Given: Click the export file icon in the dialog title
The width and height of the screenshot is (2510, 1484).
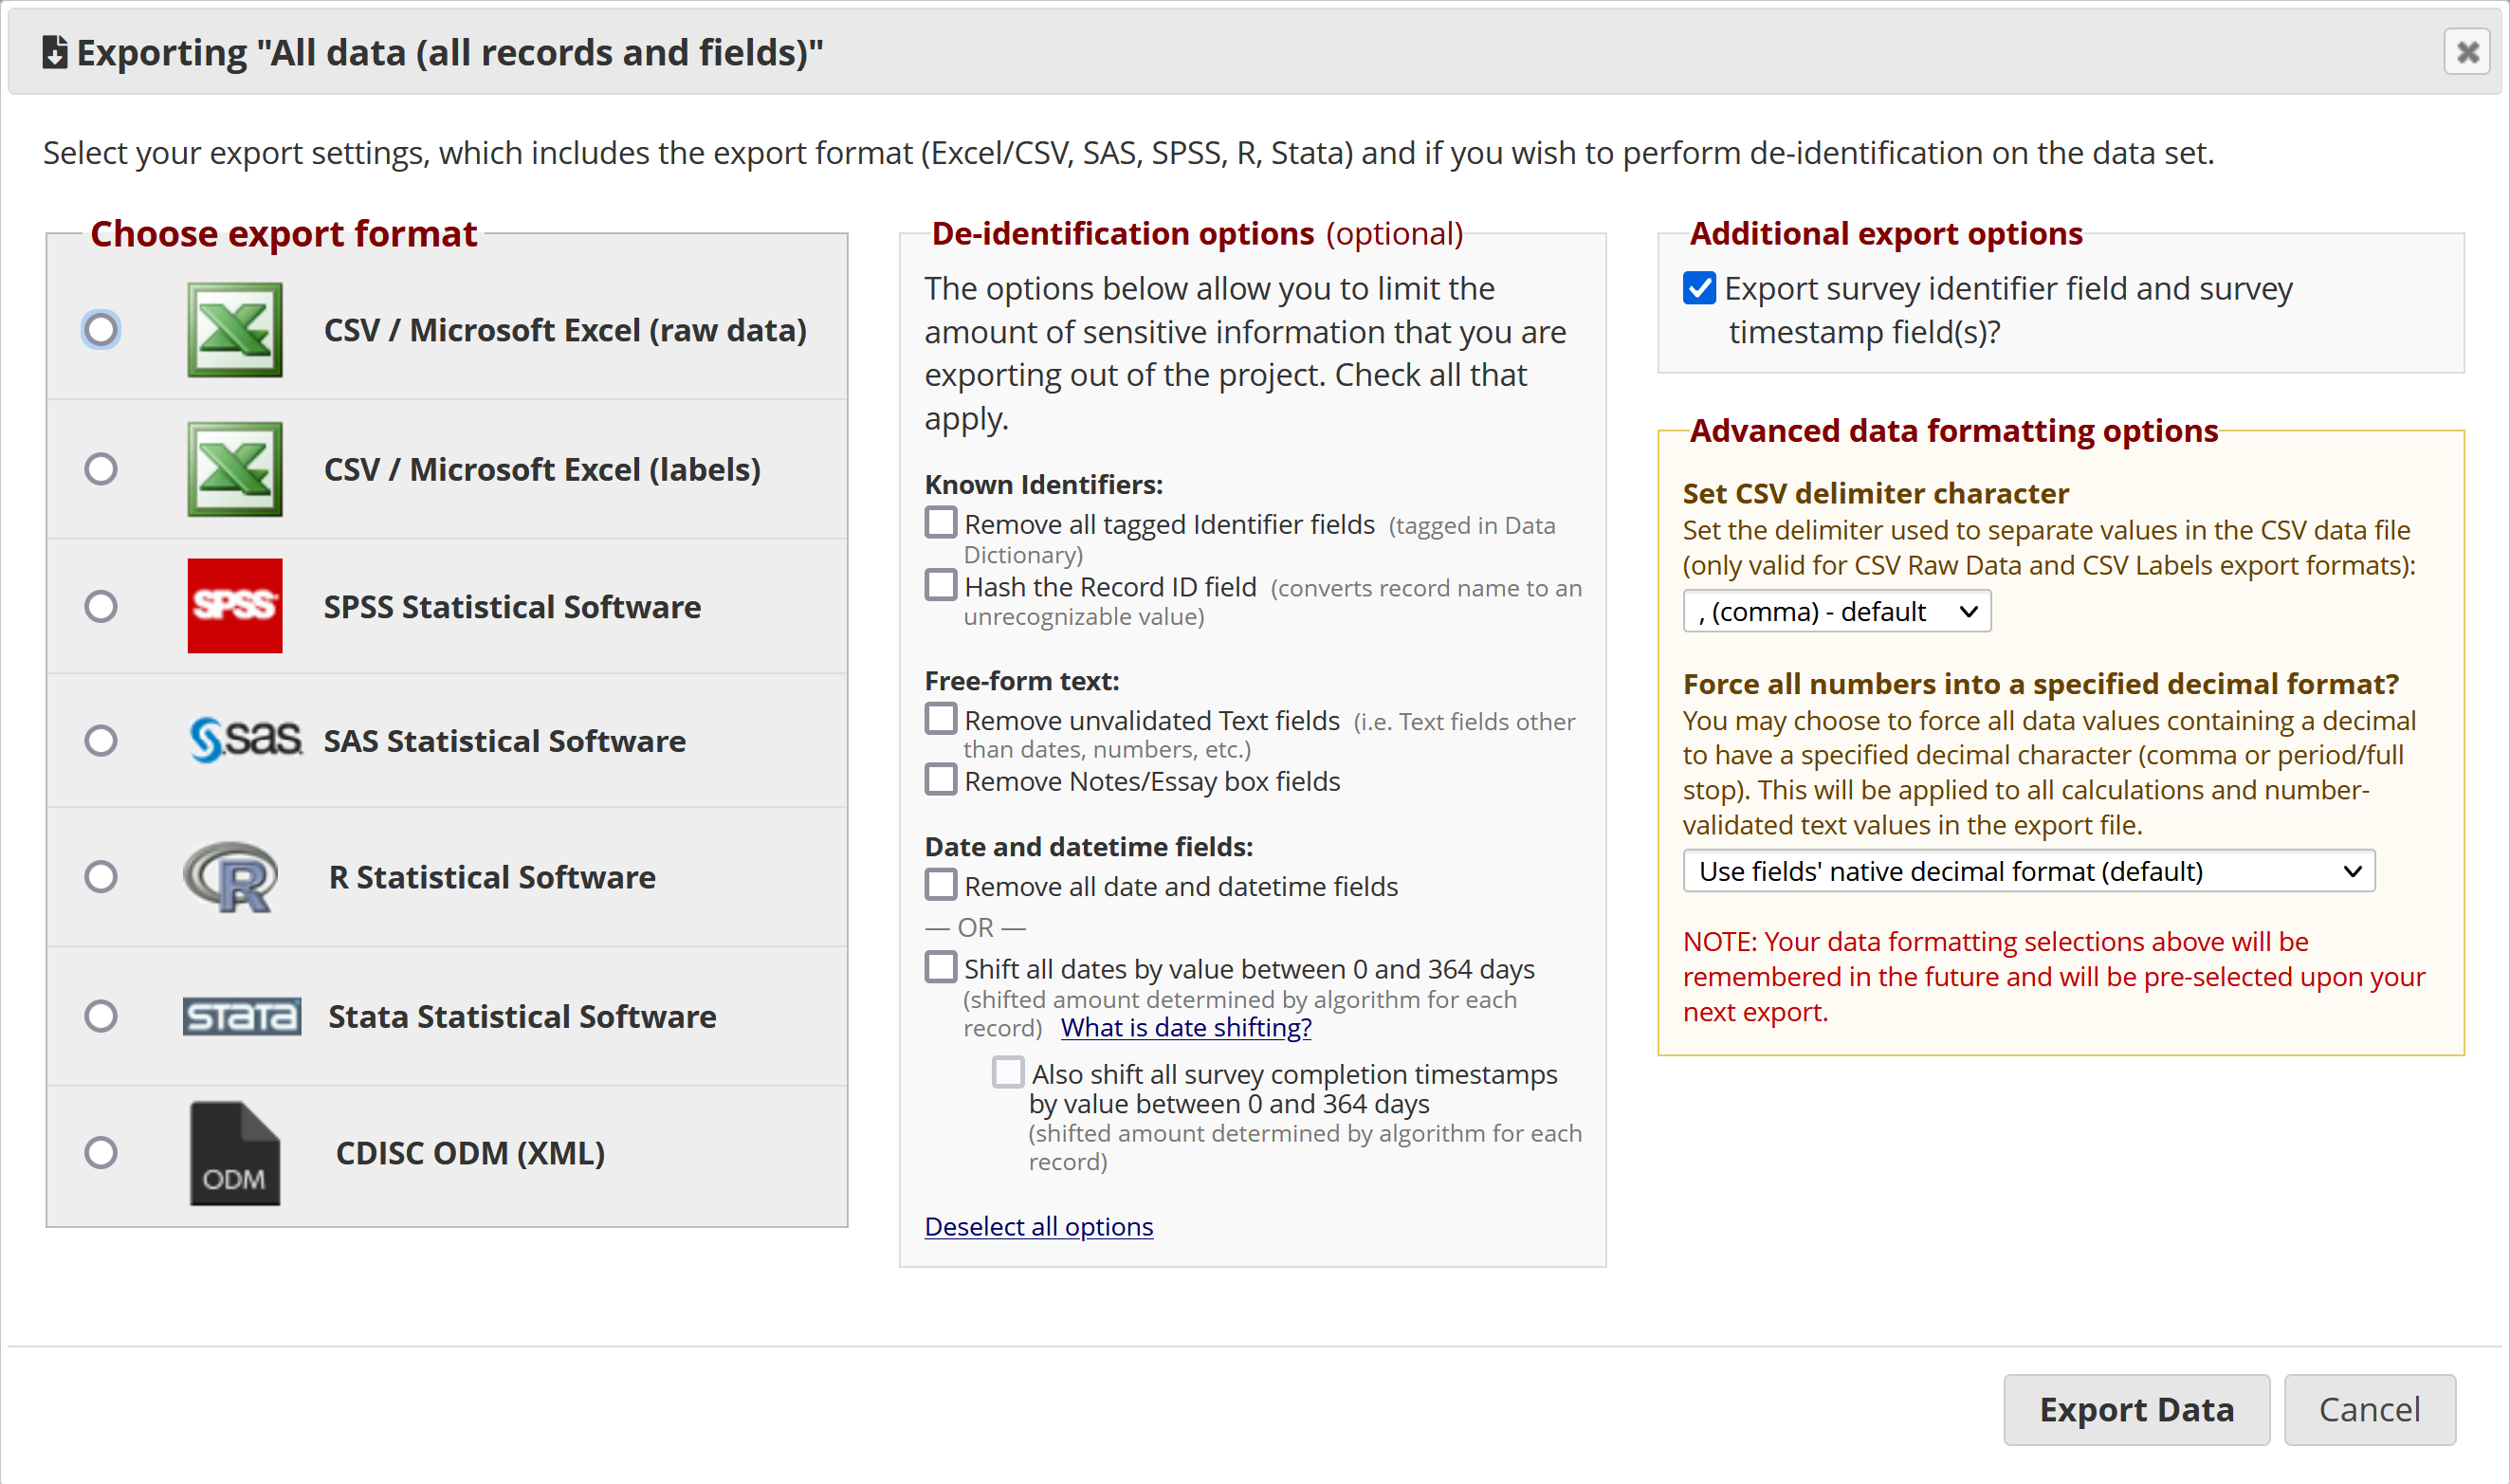Looking at the screenshot, I should coord(55,52).
